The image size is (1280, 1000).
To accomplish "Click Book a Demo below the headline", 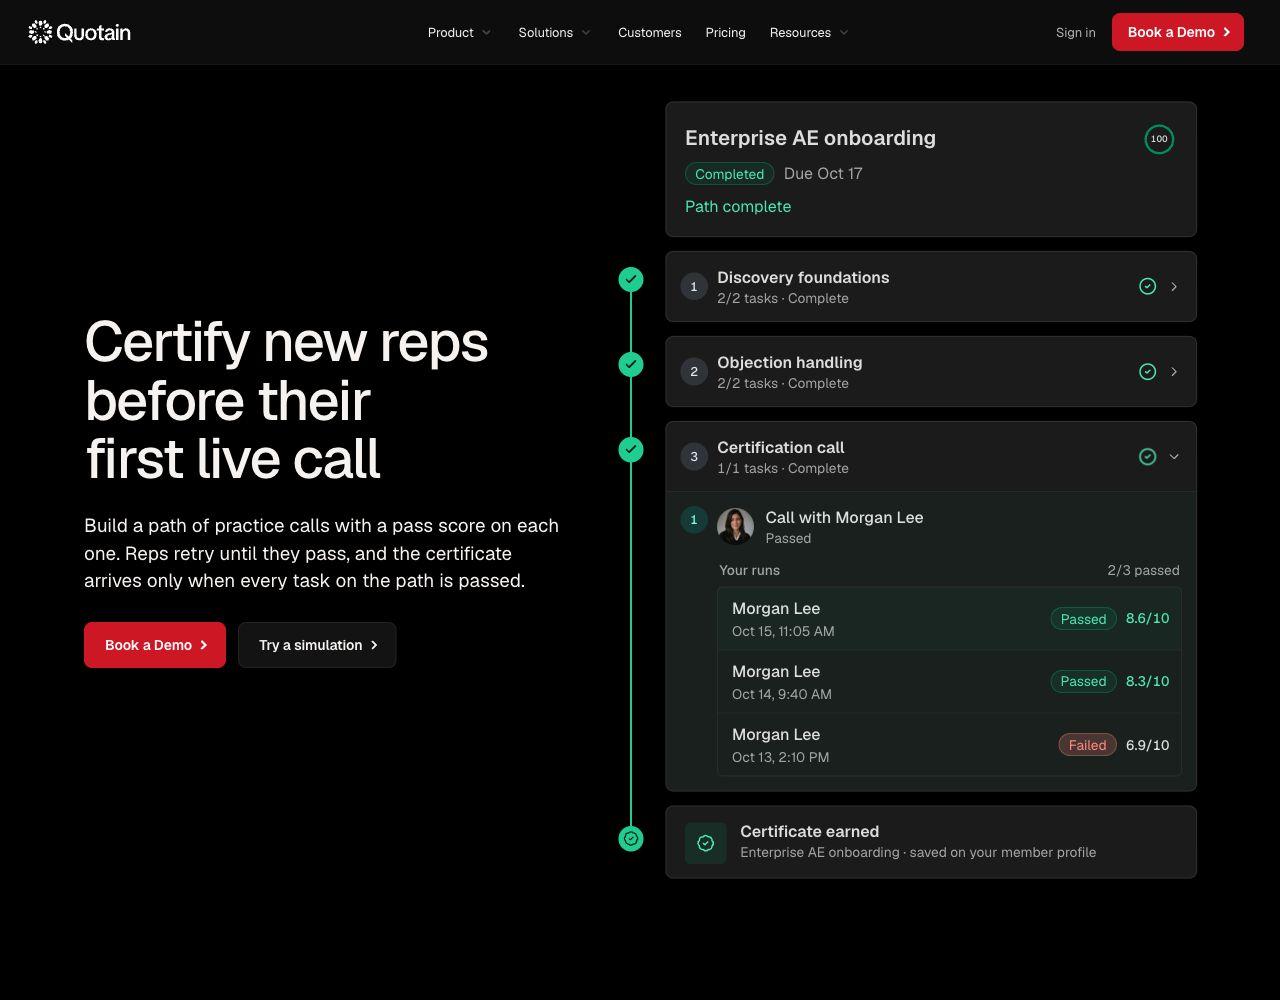I will 155,645.
